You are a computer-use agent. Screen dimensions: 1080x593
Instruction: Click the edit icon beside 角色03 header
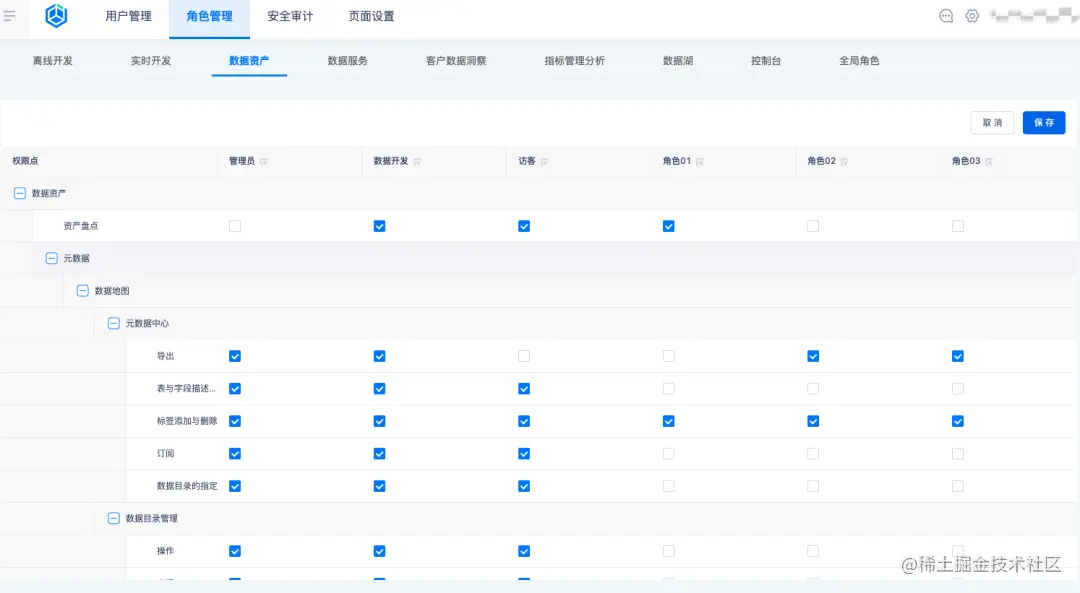point(986,161)
